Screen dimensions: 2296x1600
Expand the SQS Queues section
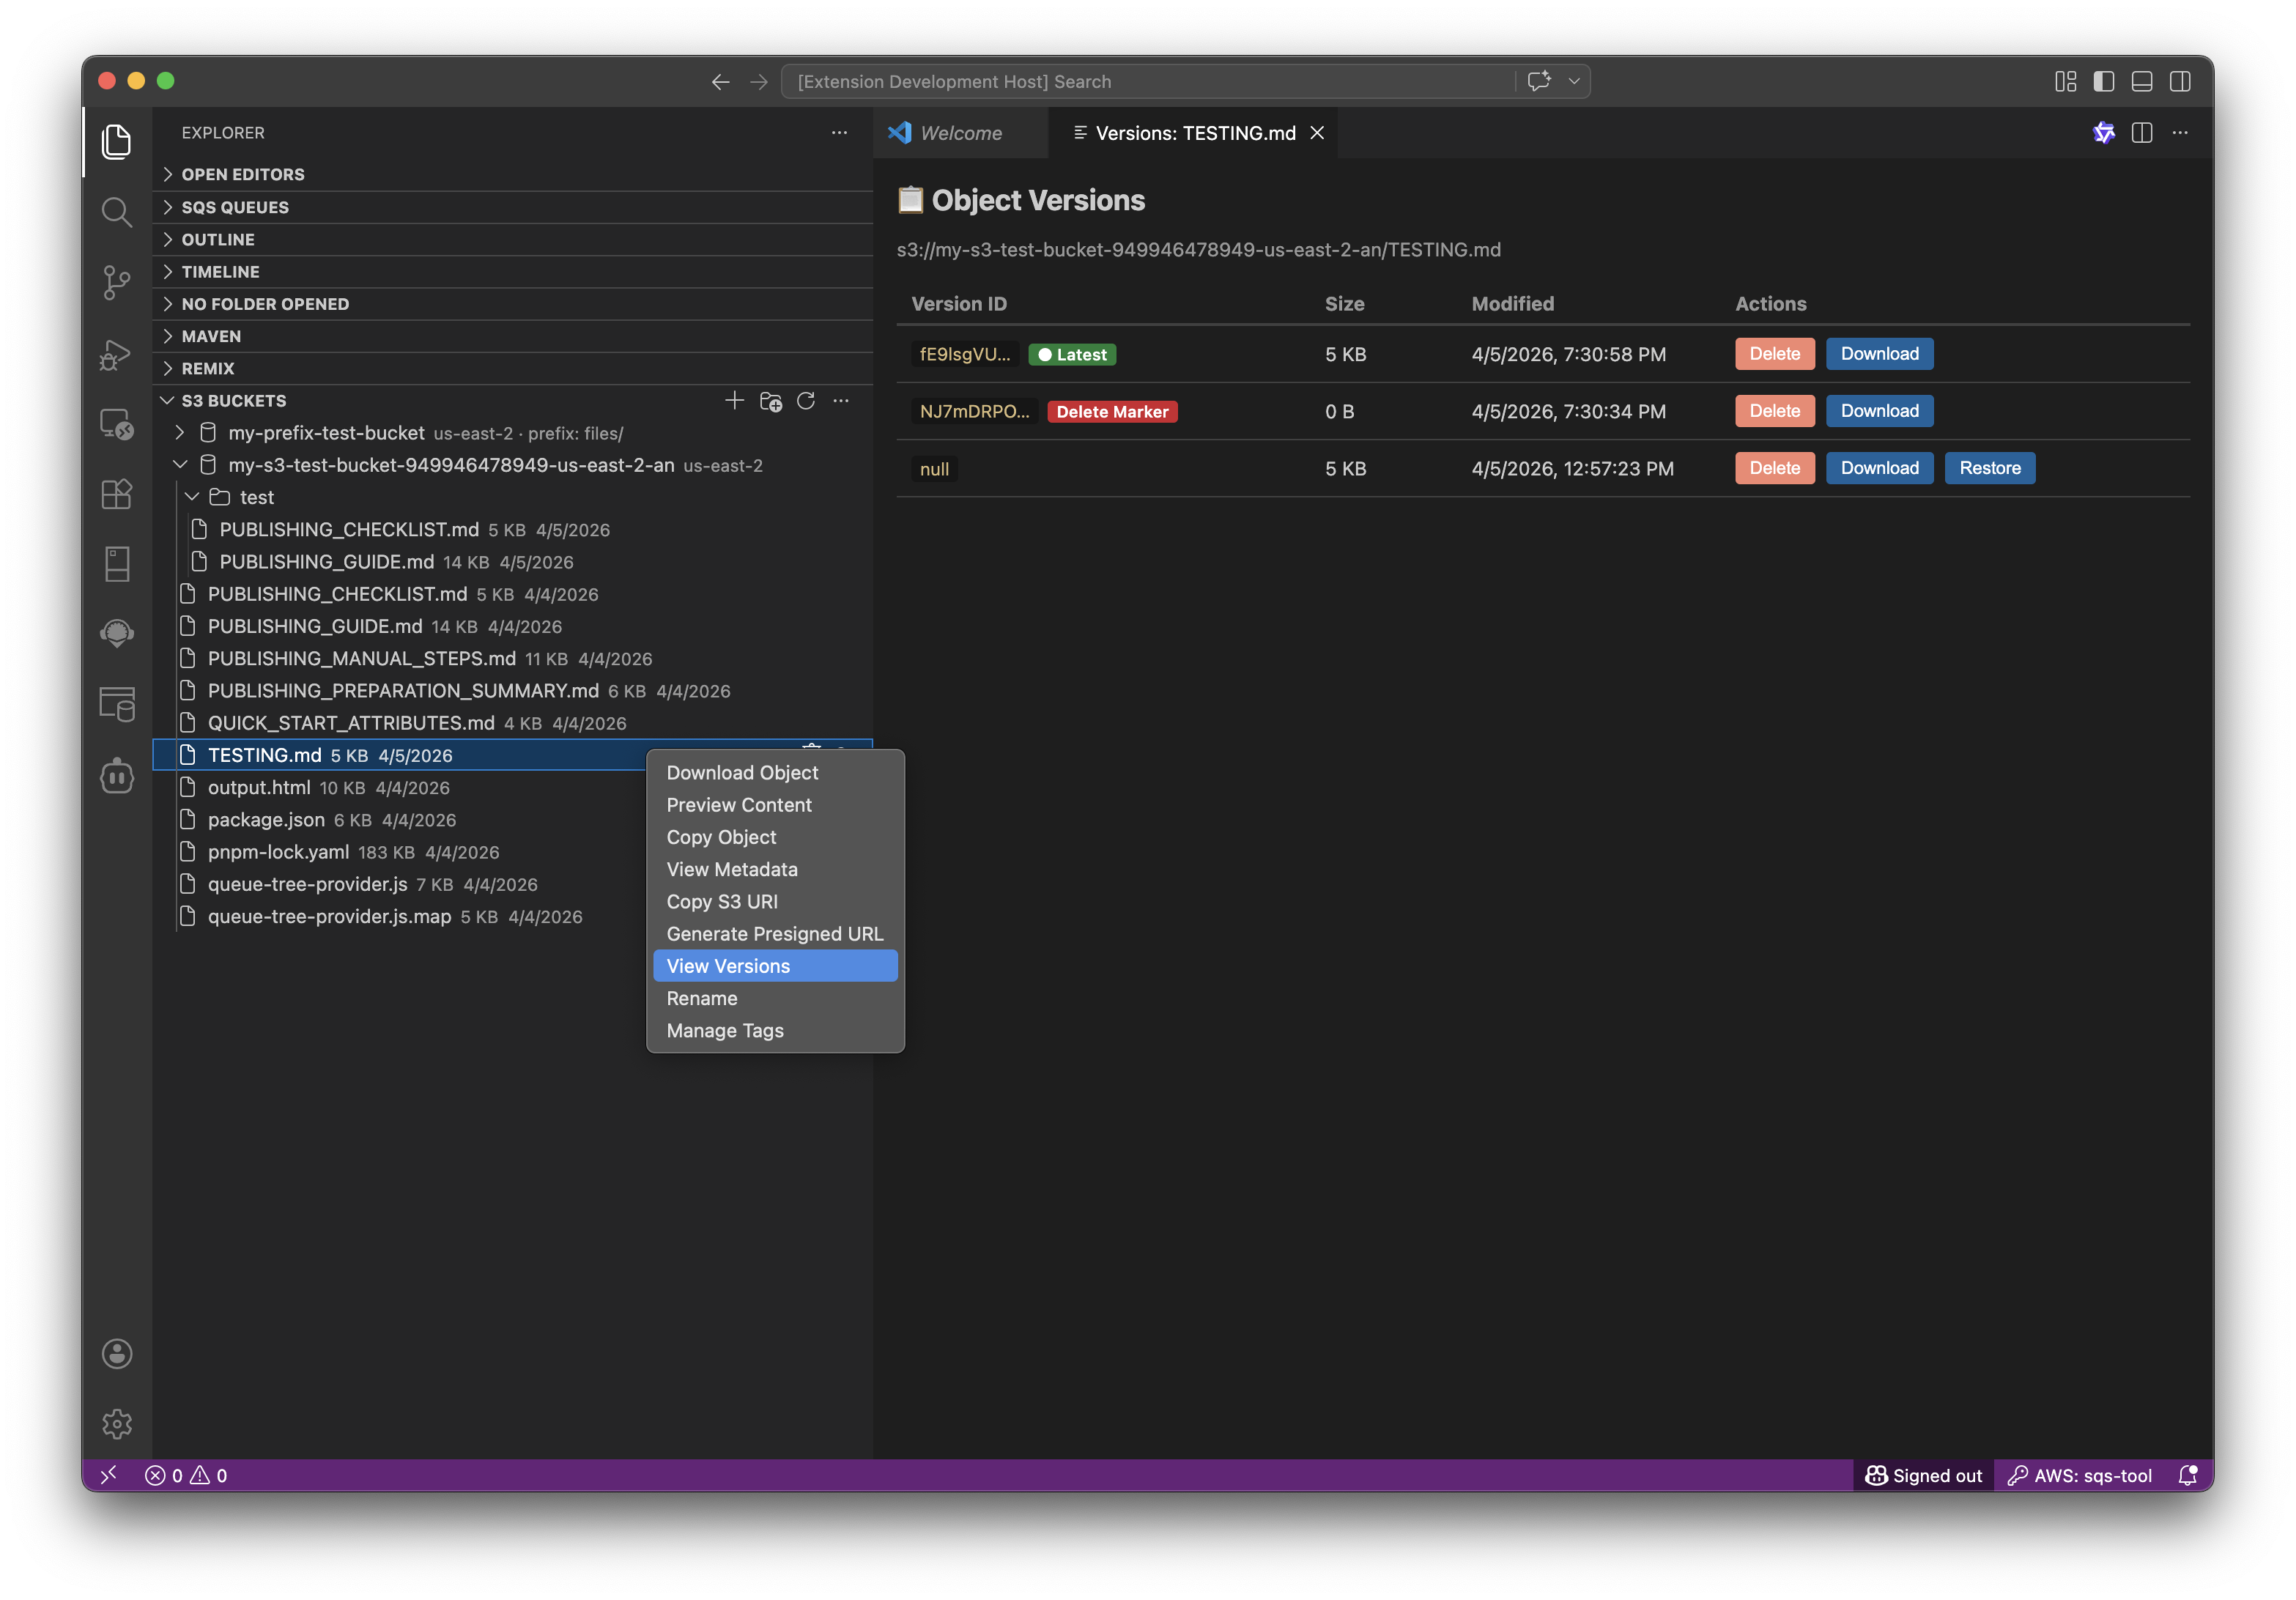pos(513,207)
